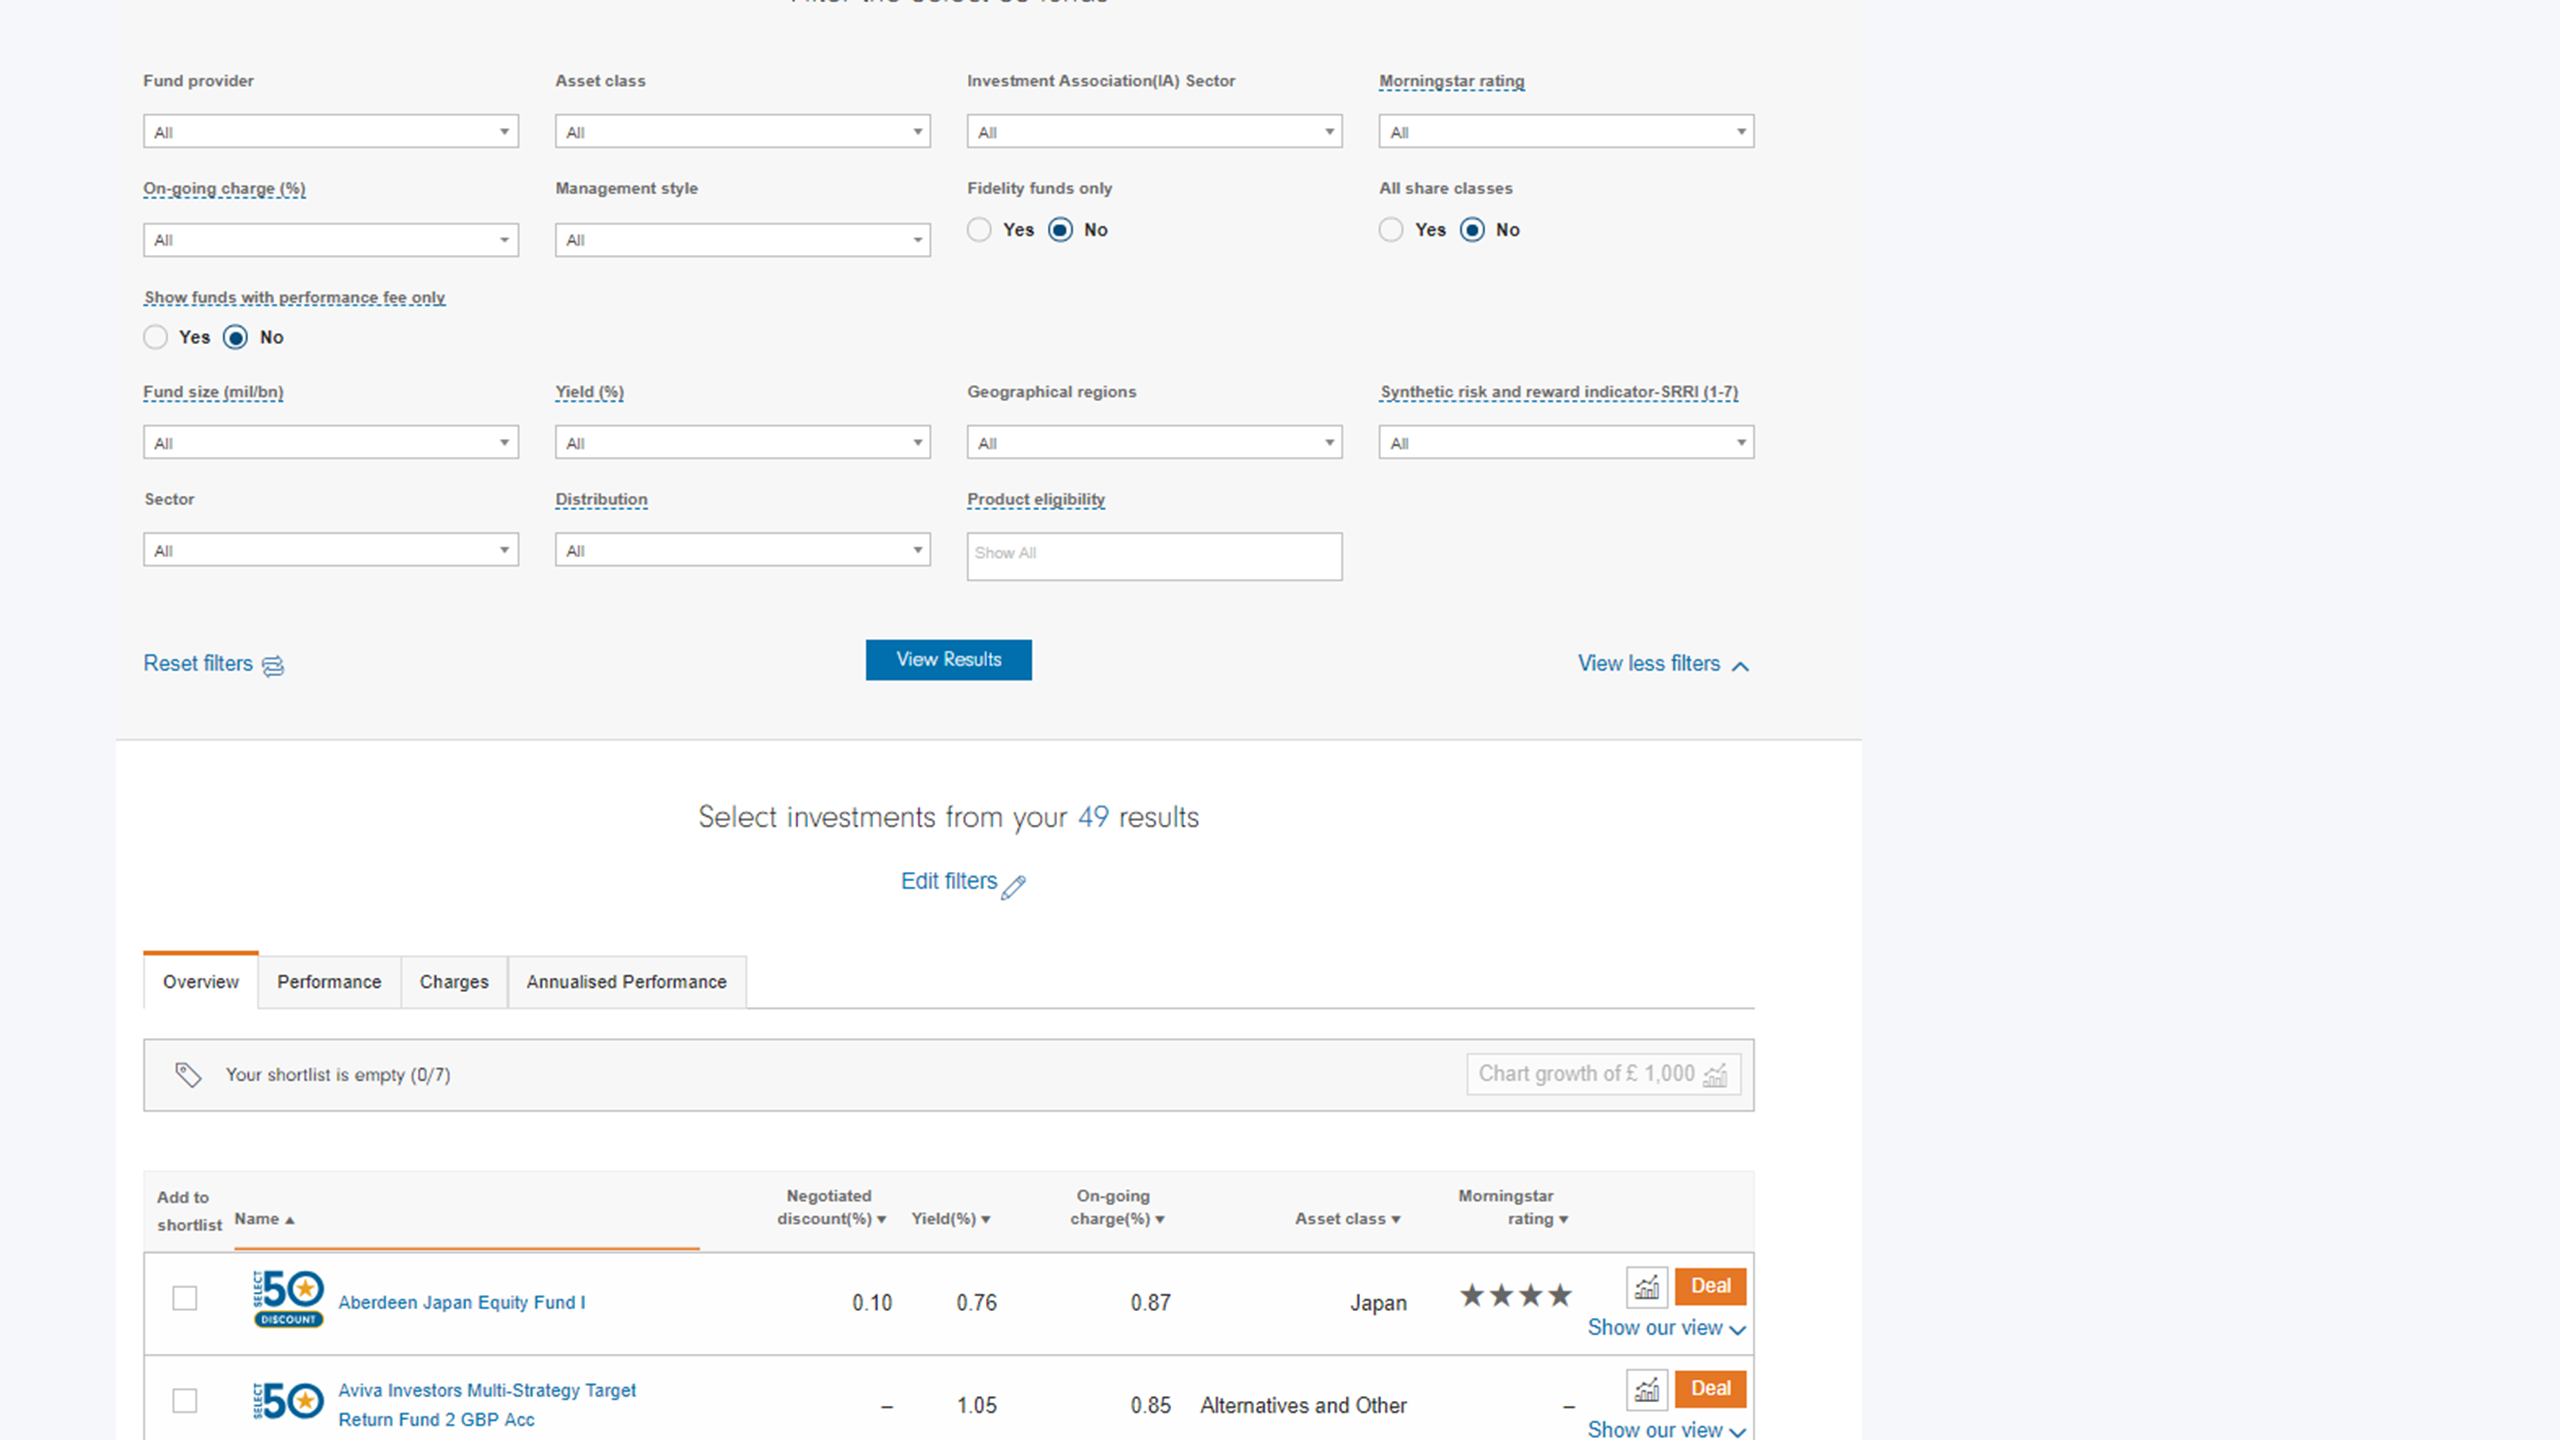Switch to the Performance tab
Image resolution: width=2560 pixels, height=1440 pixels.
pos(329,982)
